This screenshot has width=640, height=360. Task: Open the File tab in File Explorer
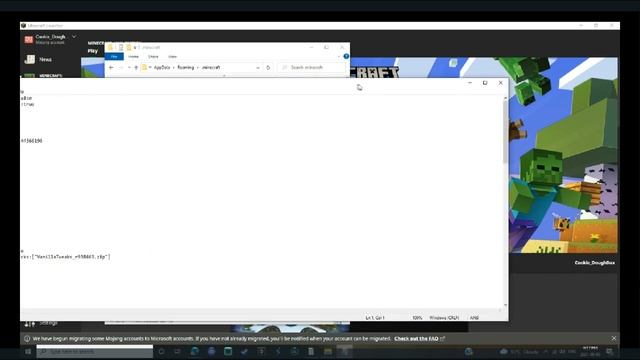pyautogui.click(x=114, y=56)
